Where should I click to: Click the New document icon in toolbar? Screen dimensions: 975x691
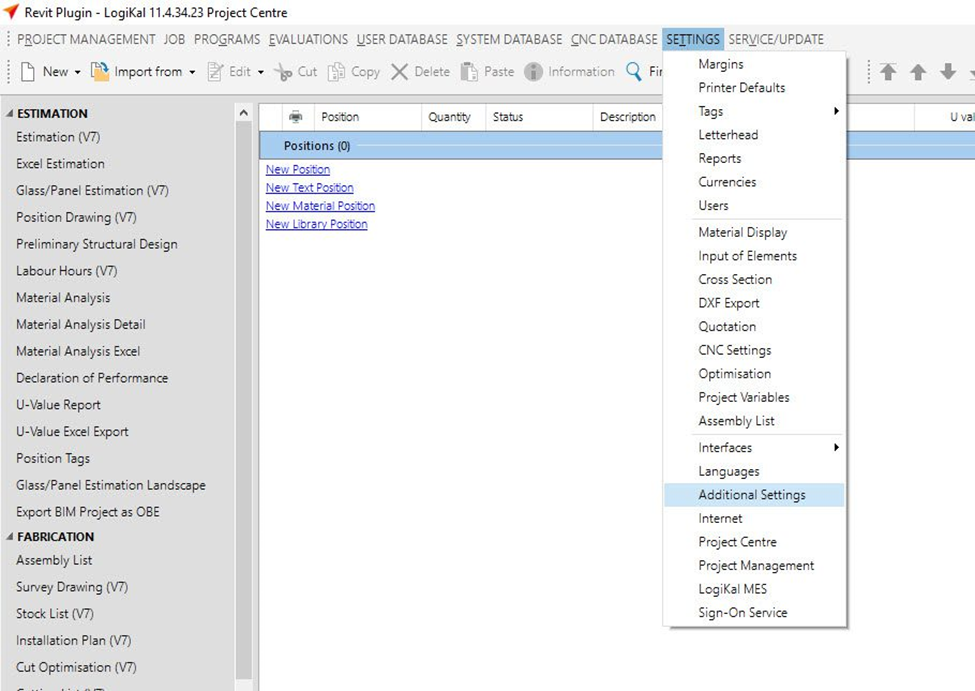coord(28,72)
